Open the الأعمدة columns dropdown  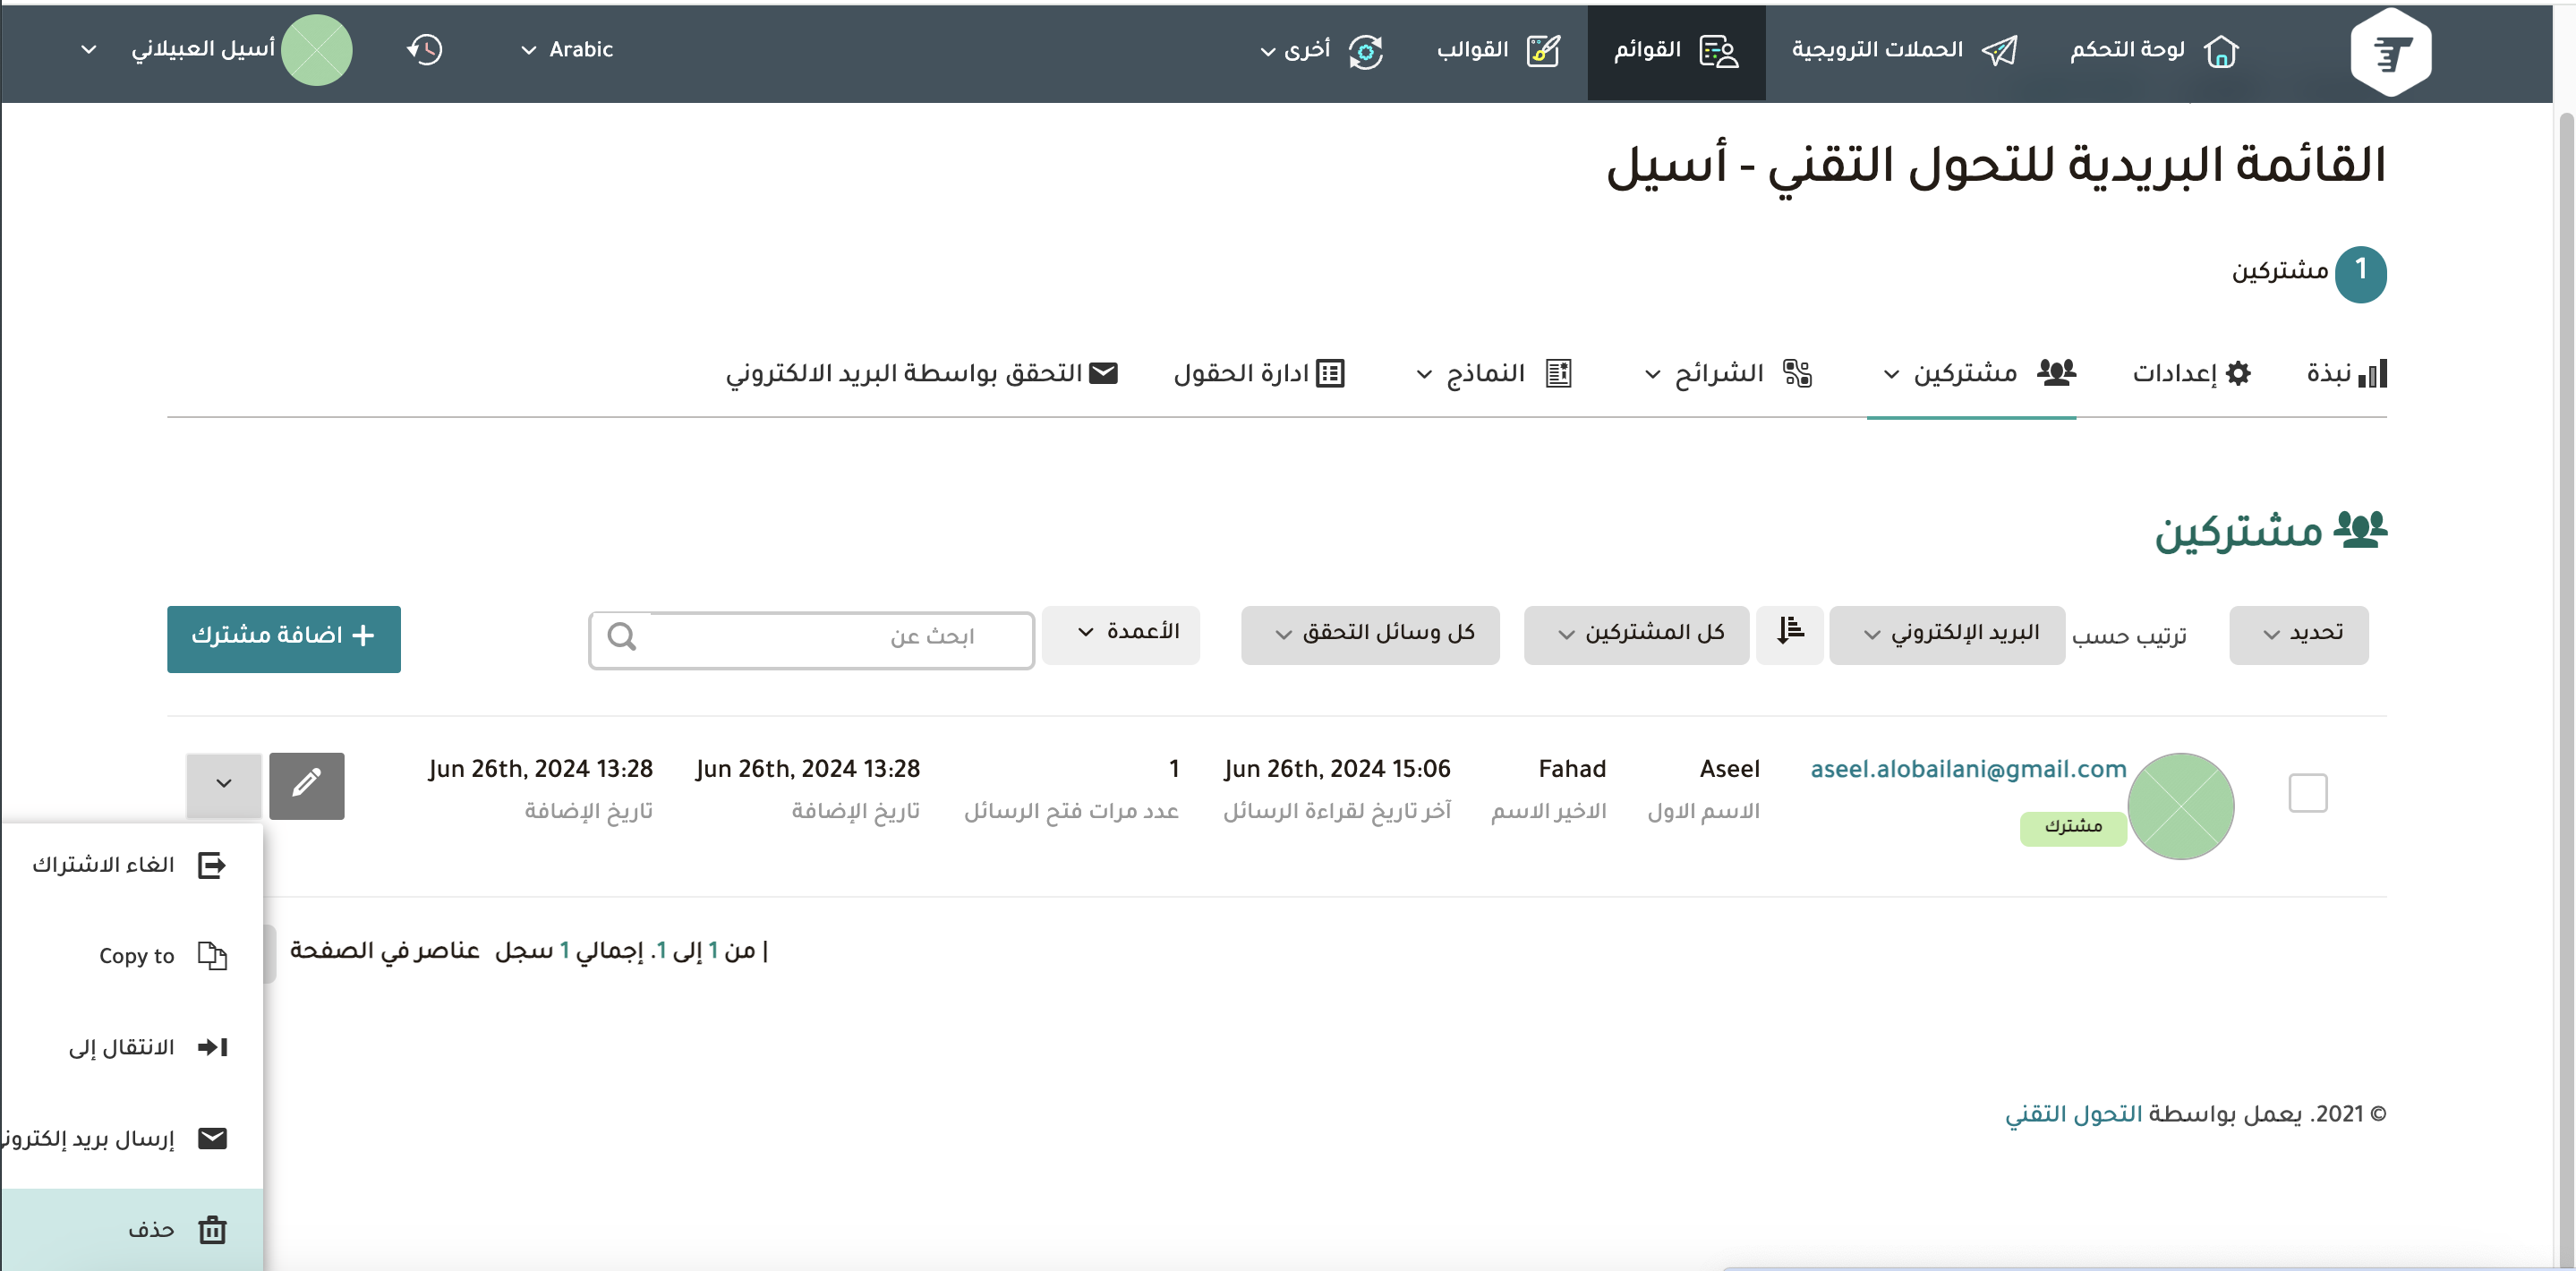pyautogui.click(x=1120, y=633)
